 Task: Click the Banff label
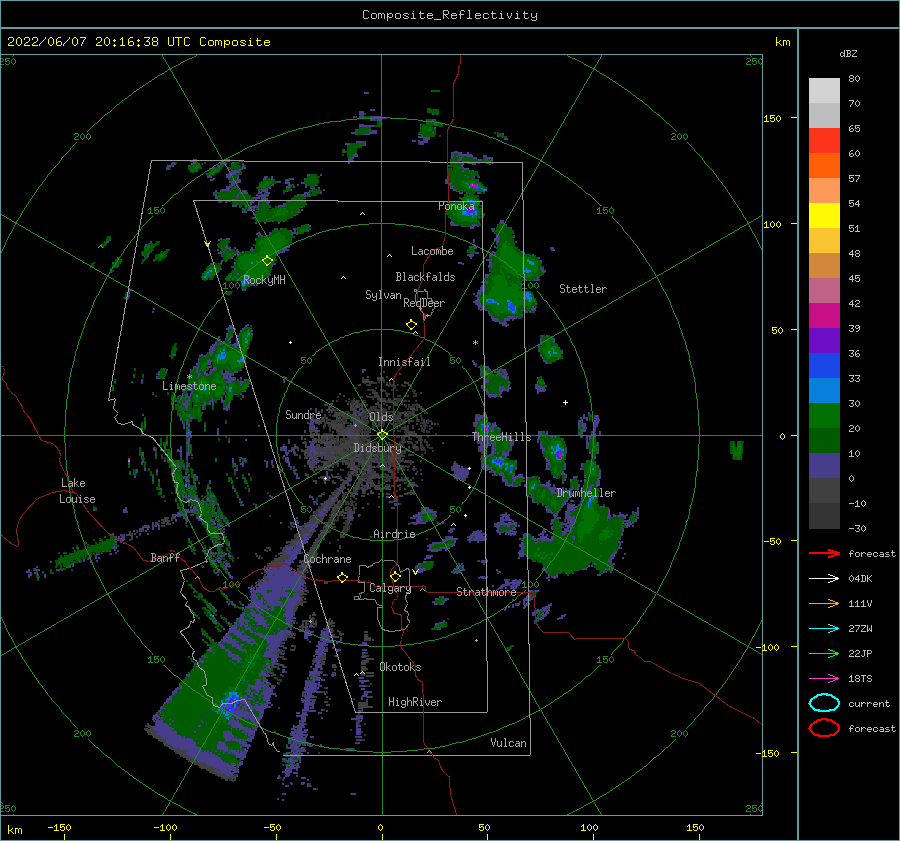click(165, 557)
